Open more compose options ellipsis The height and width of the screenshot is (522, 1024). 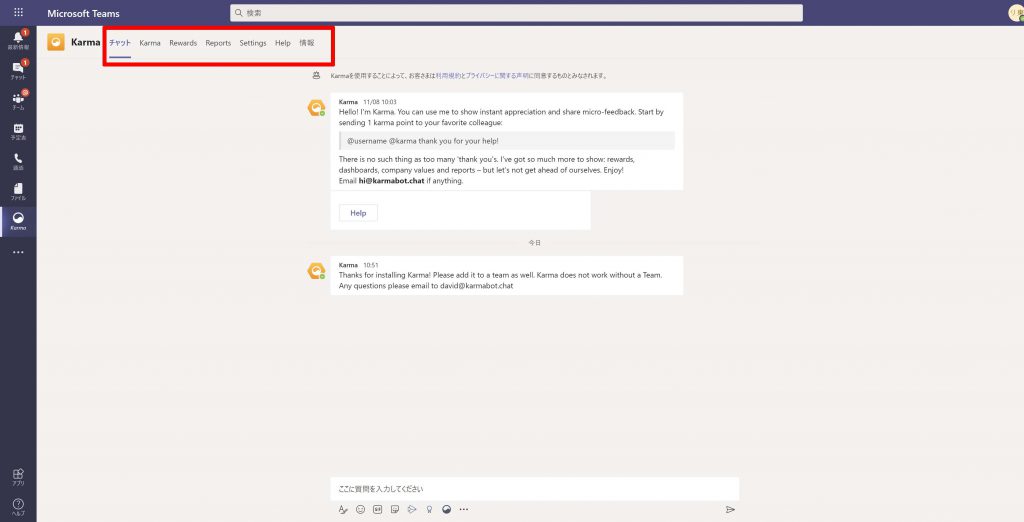(464, 510)
